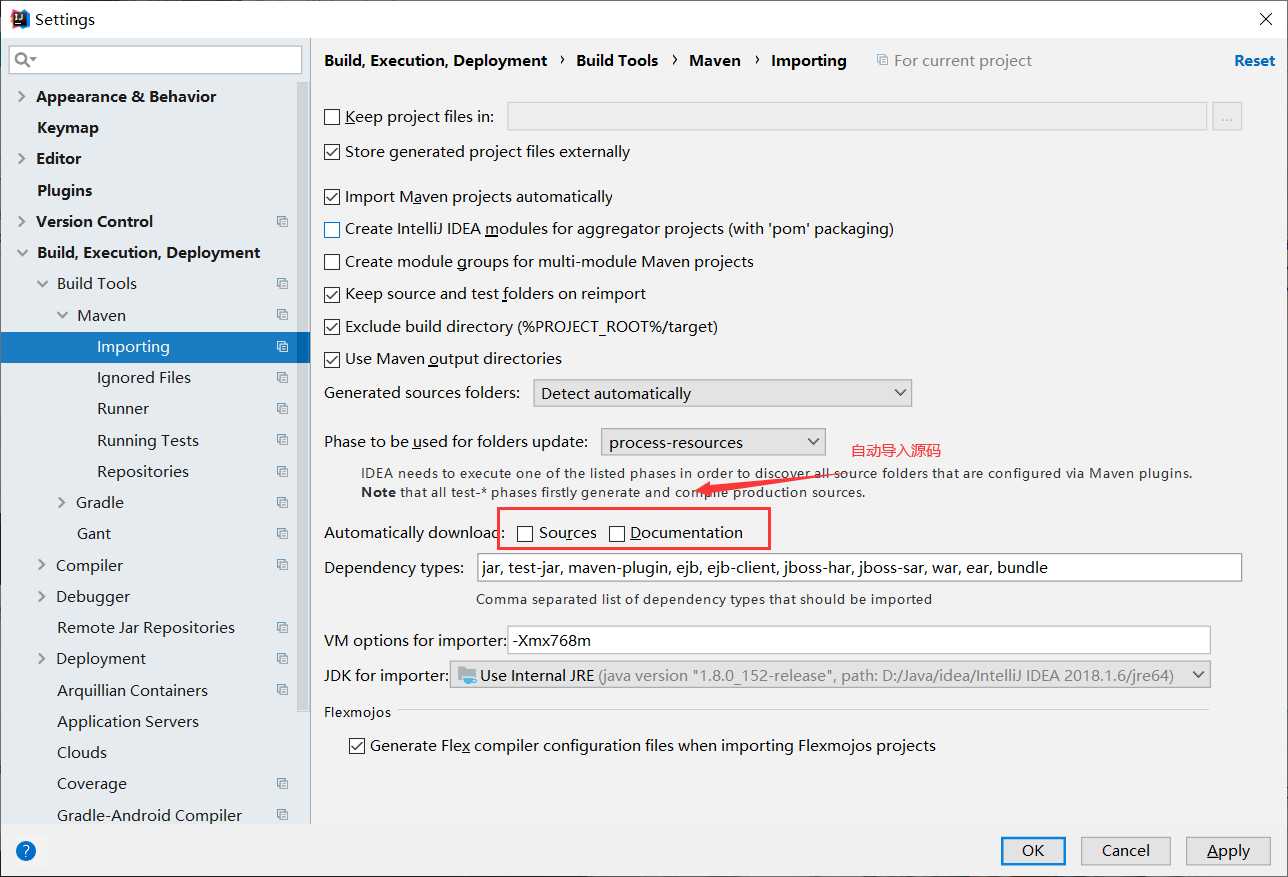Click the settings tree scrollbar

pyautogui.click(x=304, y=395)
